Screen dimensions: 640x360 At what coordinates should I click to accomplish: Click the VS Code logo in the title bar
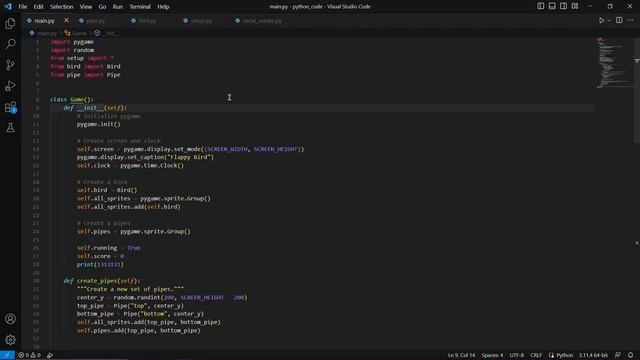click(8, 7)
